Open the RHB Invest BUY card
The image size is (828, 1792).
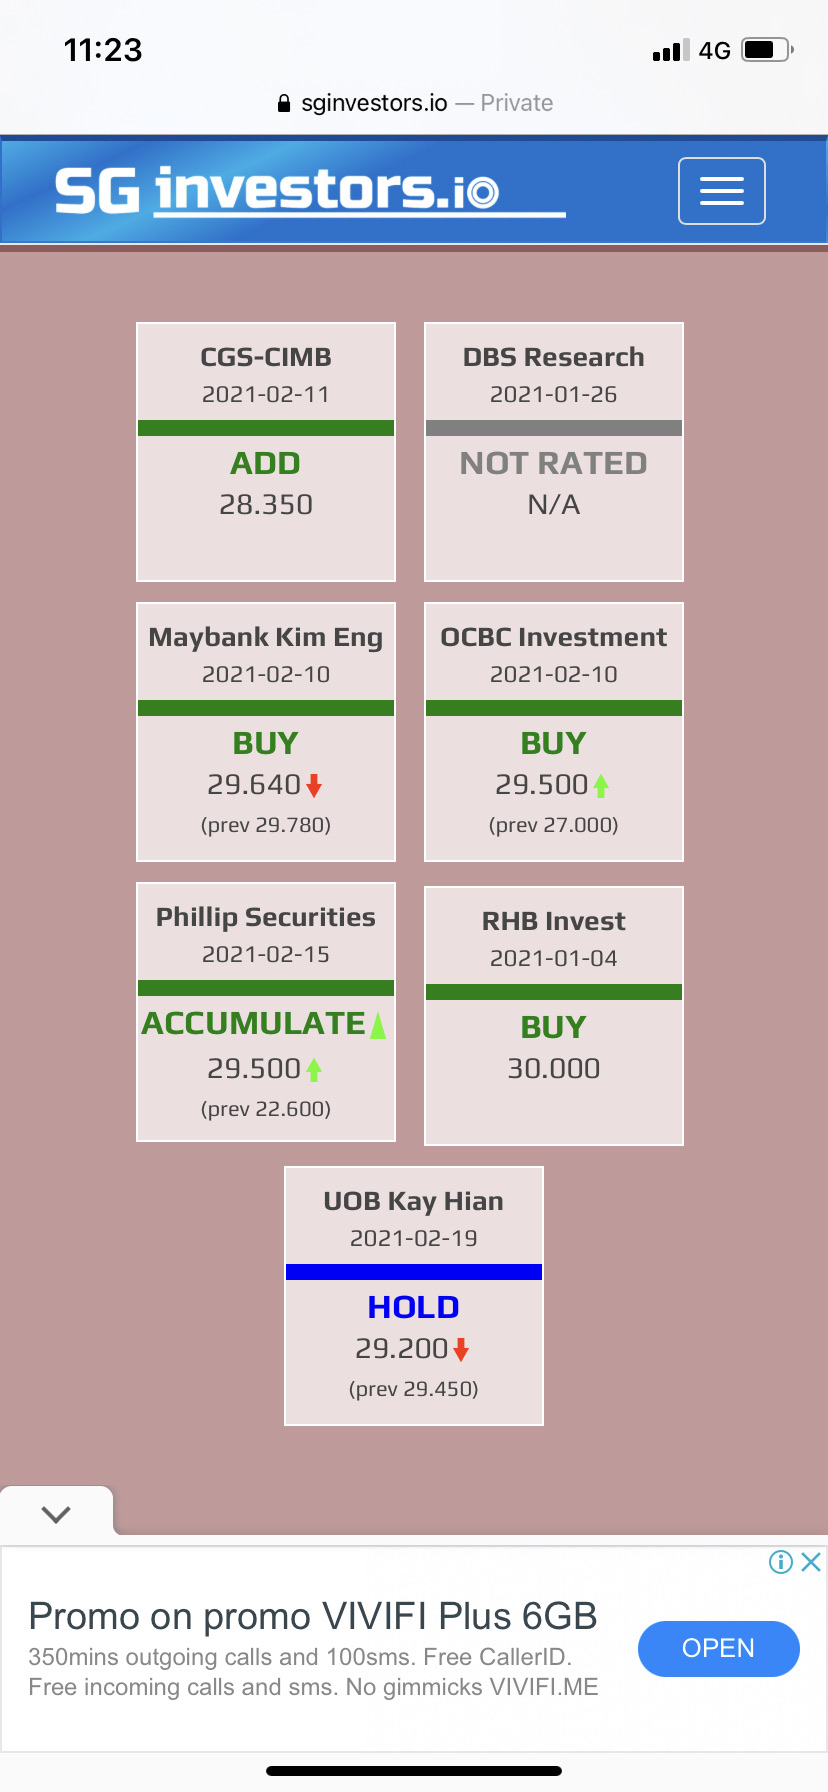point(553,1027)
